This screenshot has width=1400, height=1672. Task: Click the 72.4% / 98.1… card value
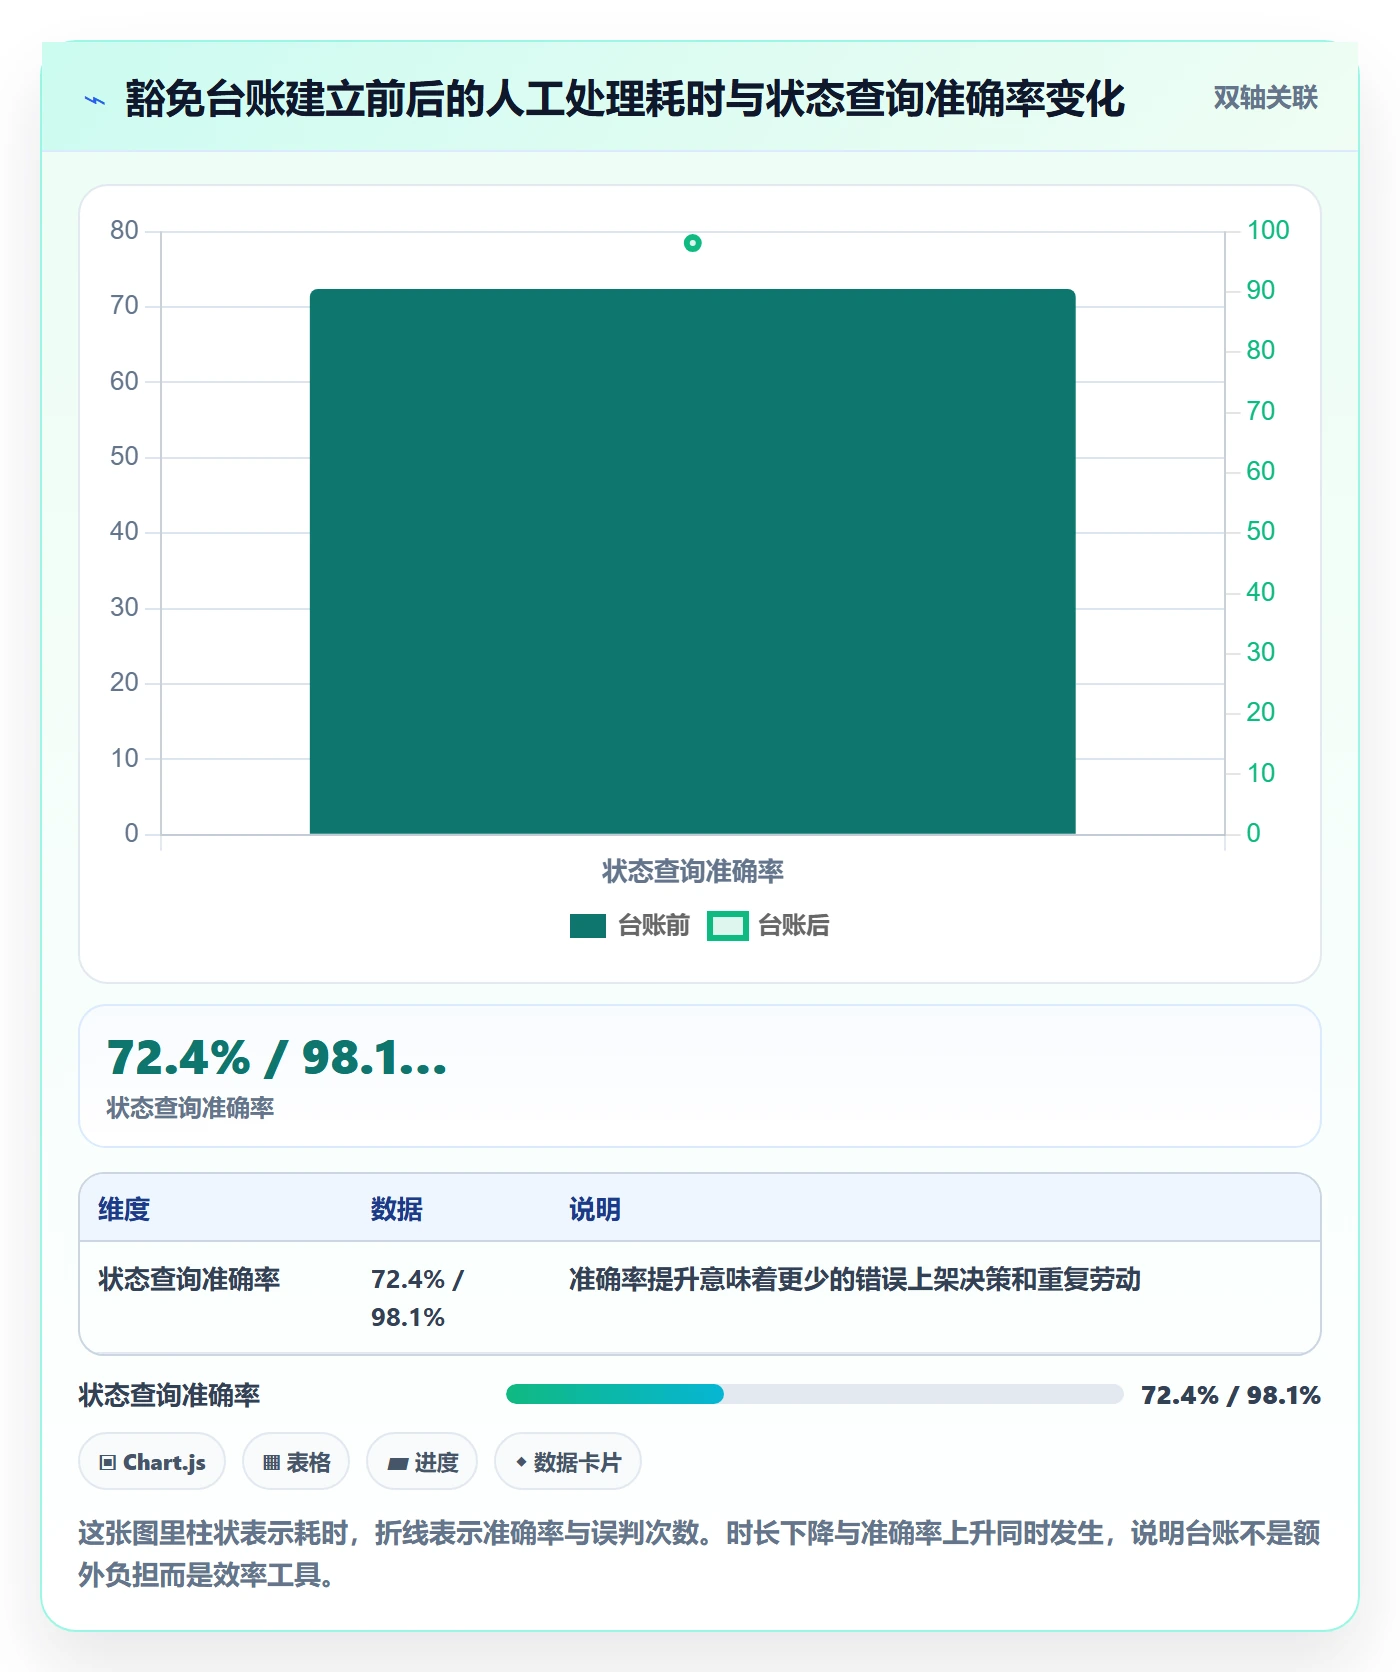click(277, 1058)
